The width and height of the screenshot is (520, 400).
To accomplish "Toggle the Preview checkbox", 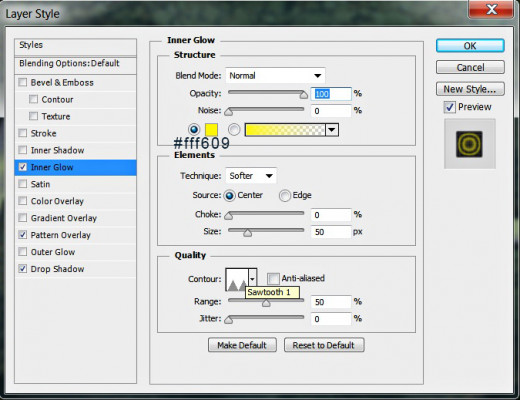I will [450, 107].
